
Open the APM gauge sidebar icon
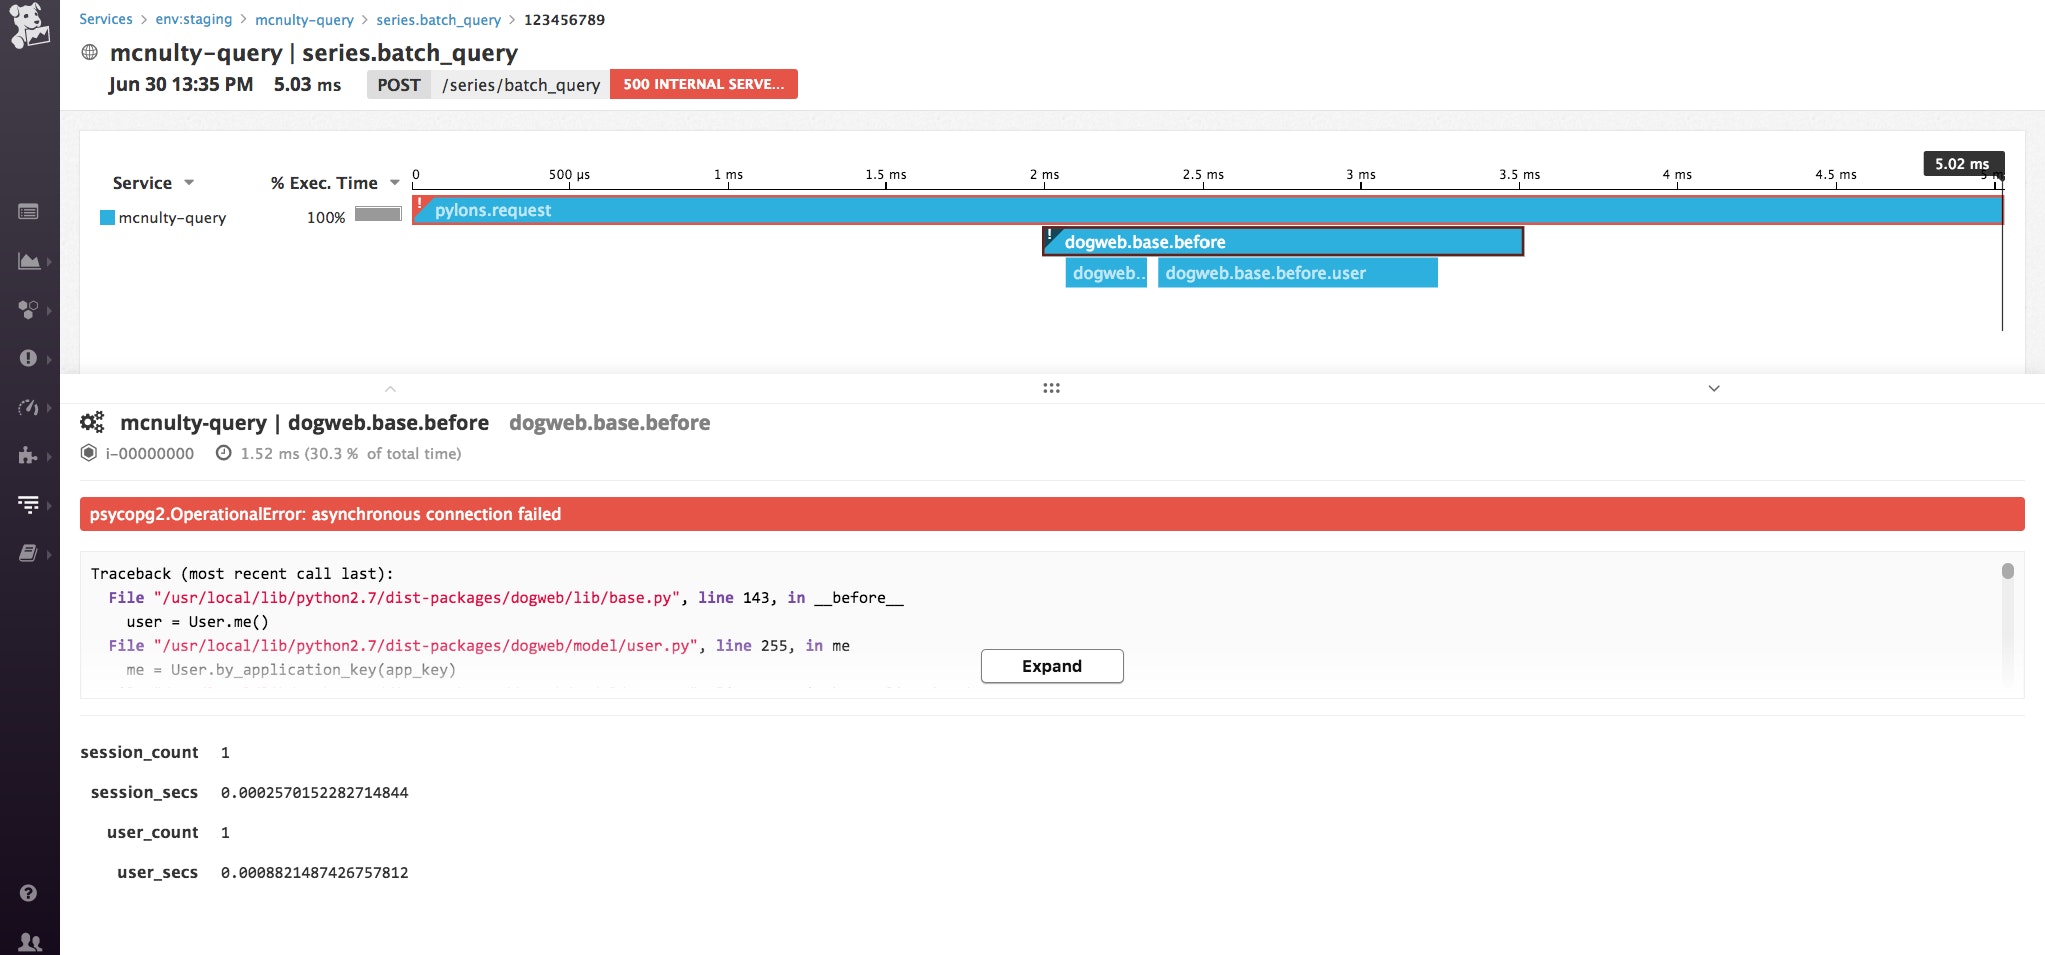[x=29, y=407]
